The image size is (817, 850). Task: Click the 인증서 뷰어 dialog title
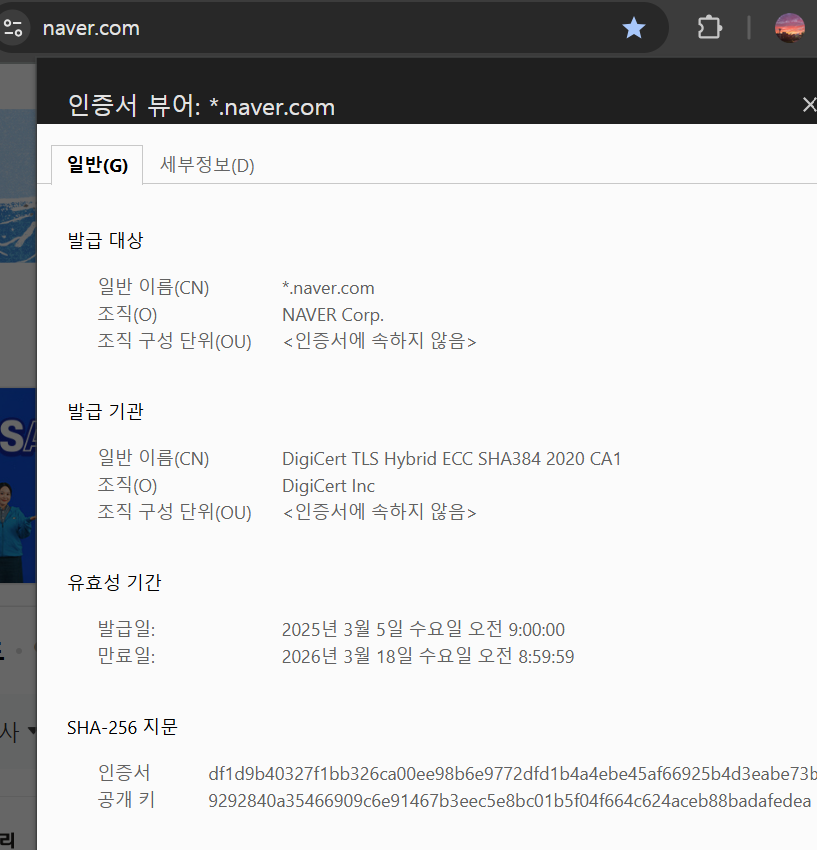pos(201,106)
